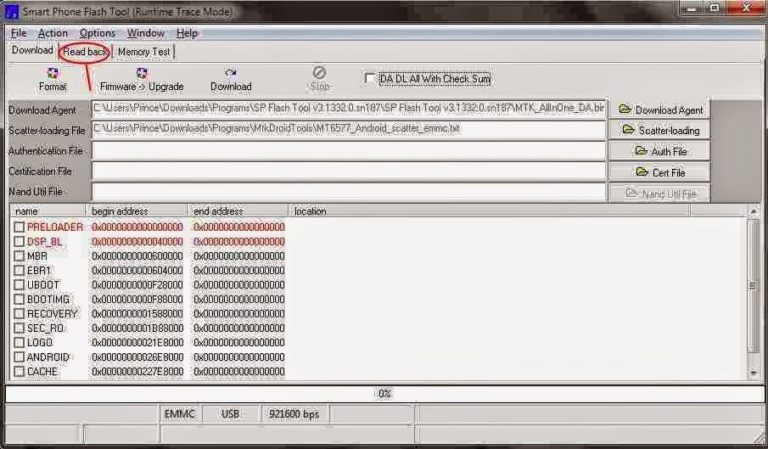Sort by the begin address column header

pos(137,211)
